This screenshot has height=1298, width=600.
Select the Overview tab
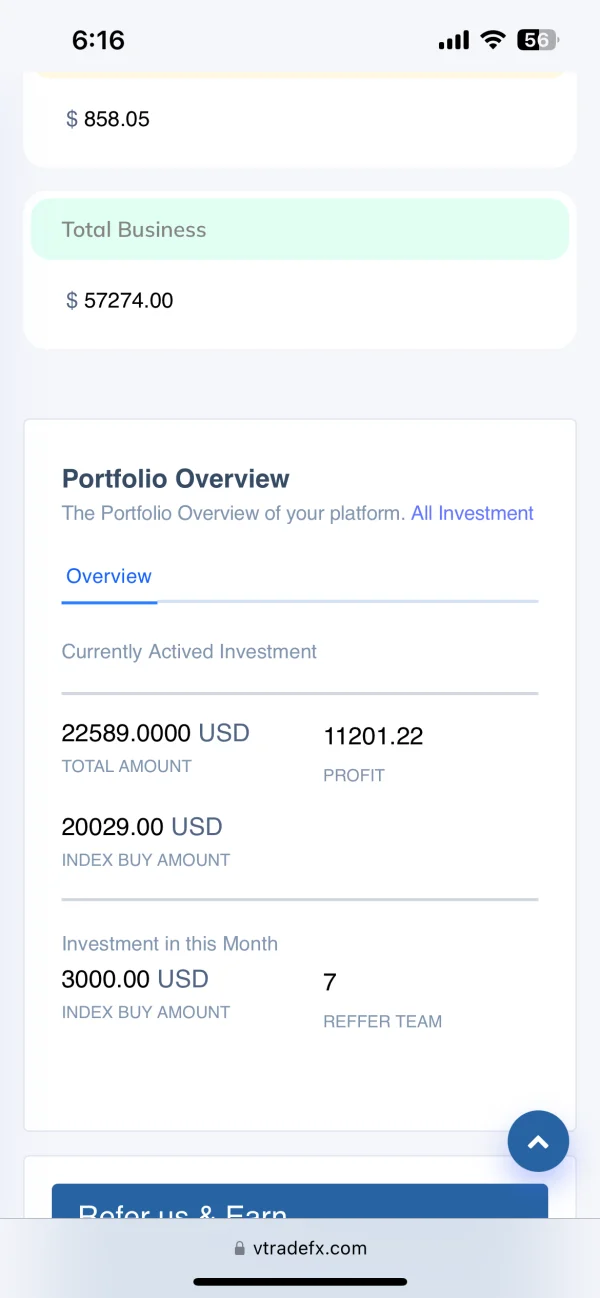(109, 576)
